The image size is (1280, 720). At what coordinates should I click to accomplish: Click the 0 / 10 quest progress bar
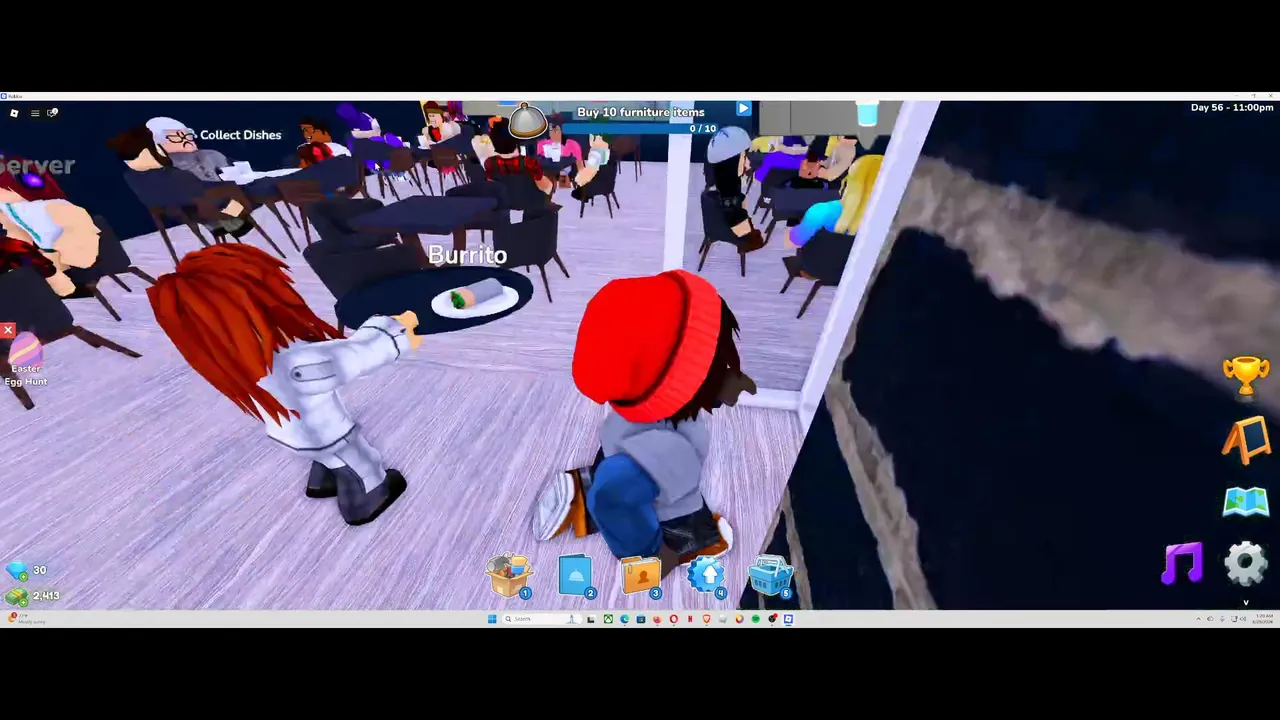coord(642,128)
